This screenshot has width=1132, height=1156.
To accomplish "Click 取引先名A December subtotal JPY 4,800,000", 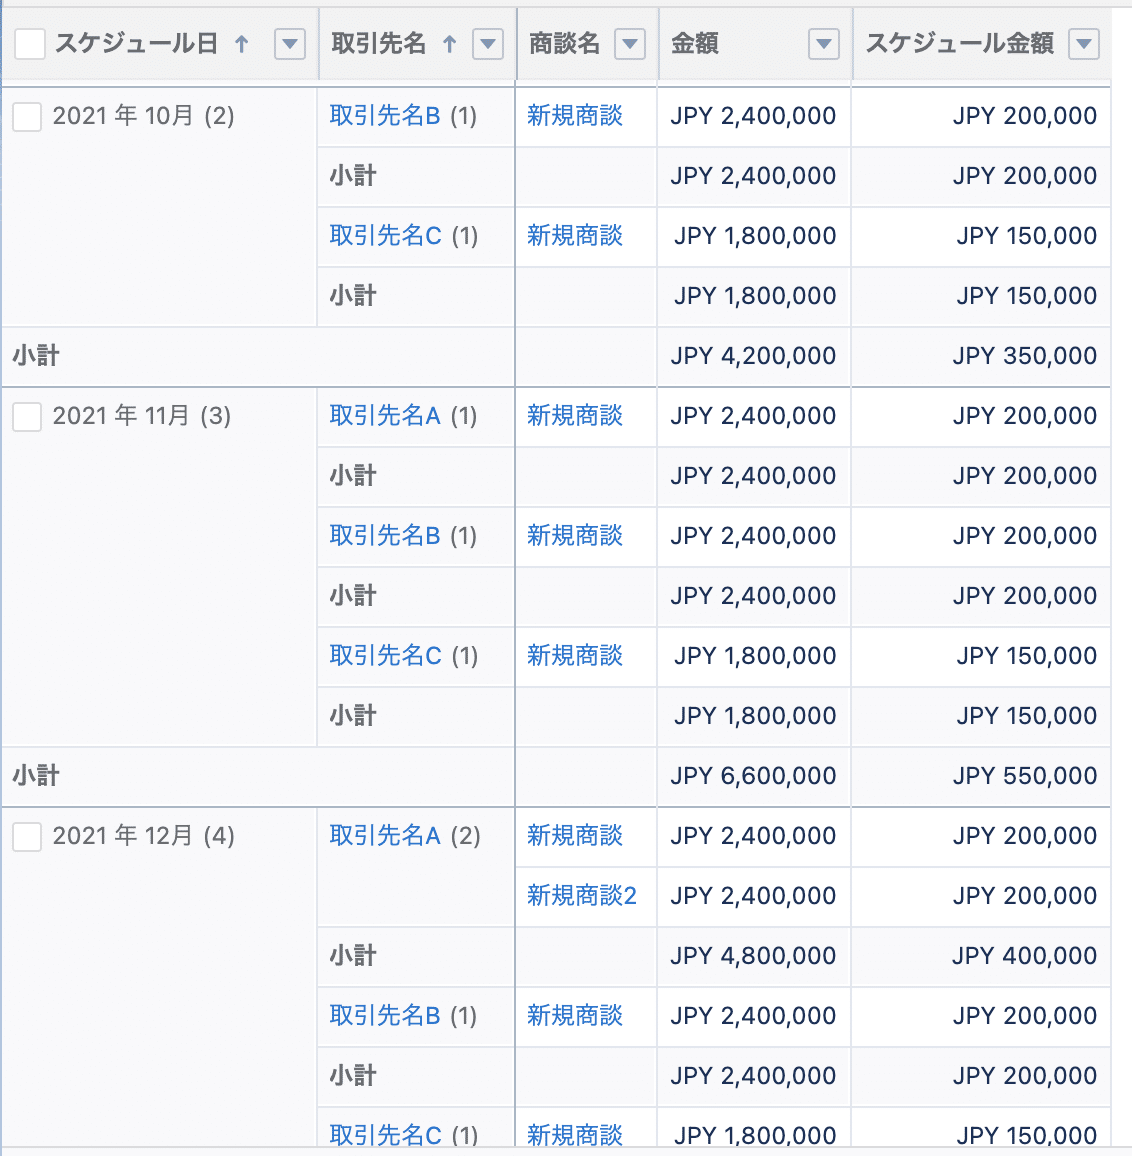I will click(x=753, y=956).
